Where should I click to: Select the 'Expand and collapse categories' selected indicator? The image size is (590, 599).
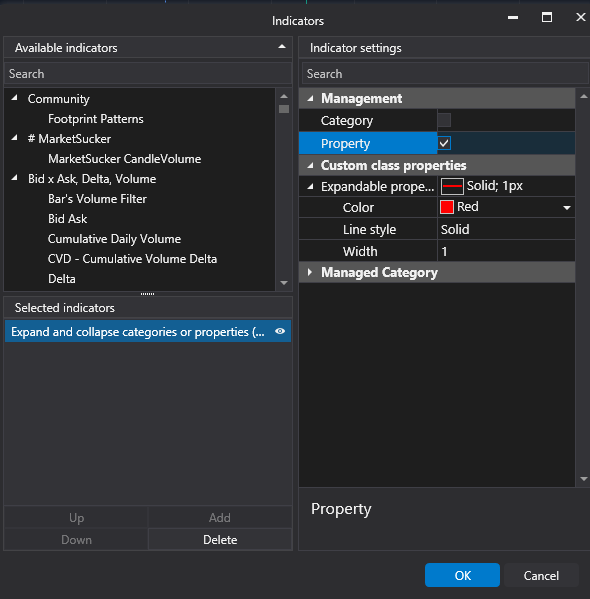click(x=148, y=331)
